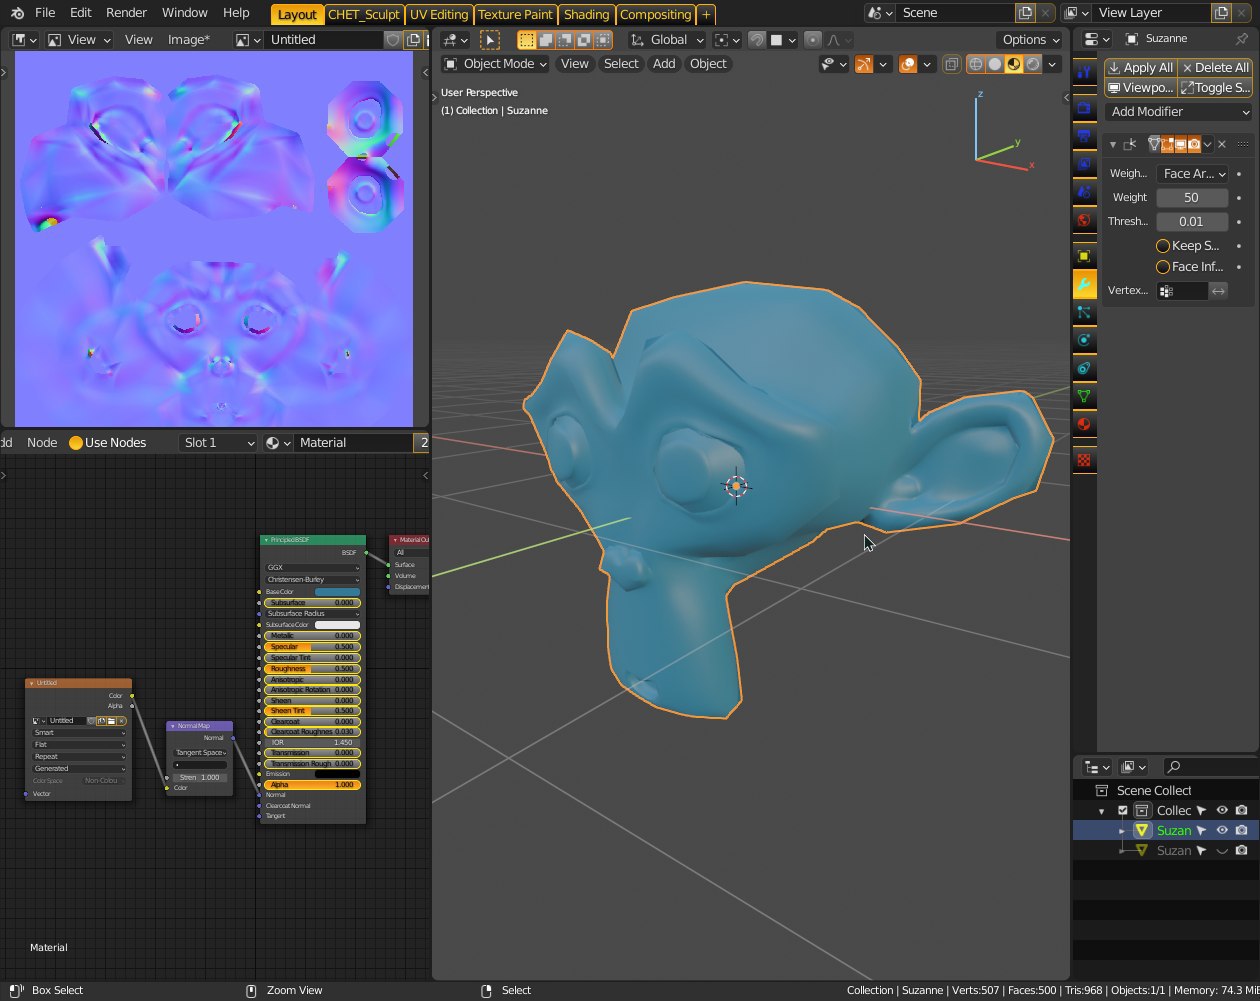
Task: Open the World properties tab
Action: pyautogui.click(x=1084, y=220)
